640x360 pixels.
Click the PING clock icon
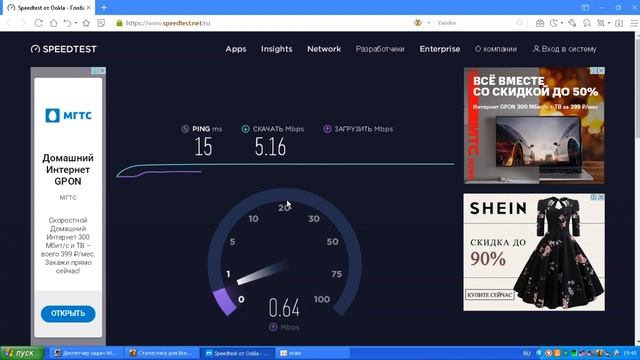click(185, 129)
